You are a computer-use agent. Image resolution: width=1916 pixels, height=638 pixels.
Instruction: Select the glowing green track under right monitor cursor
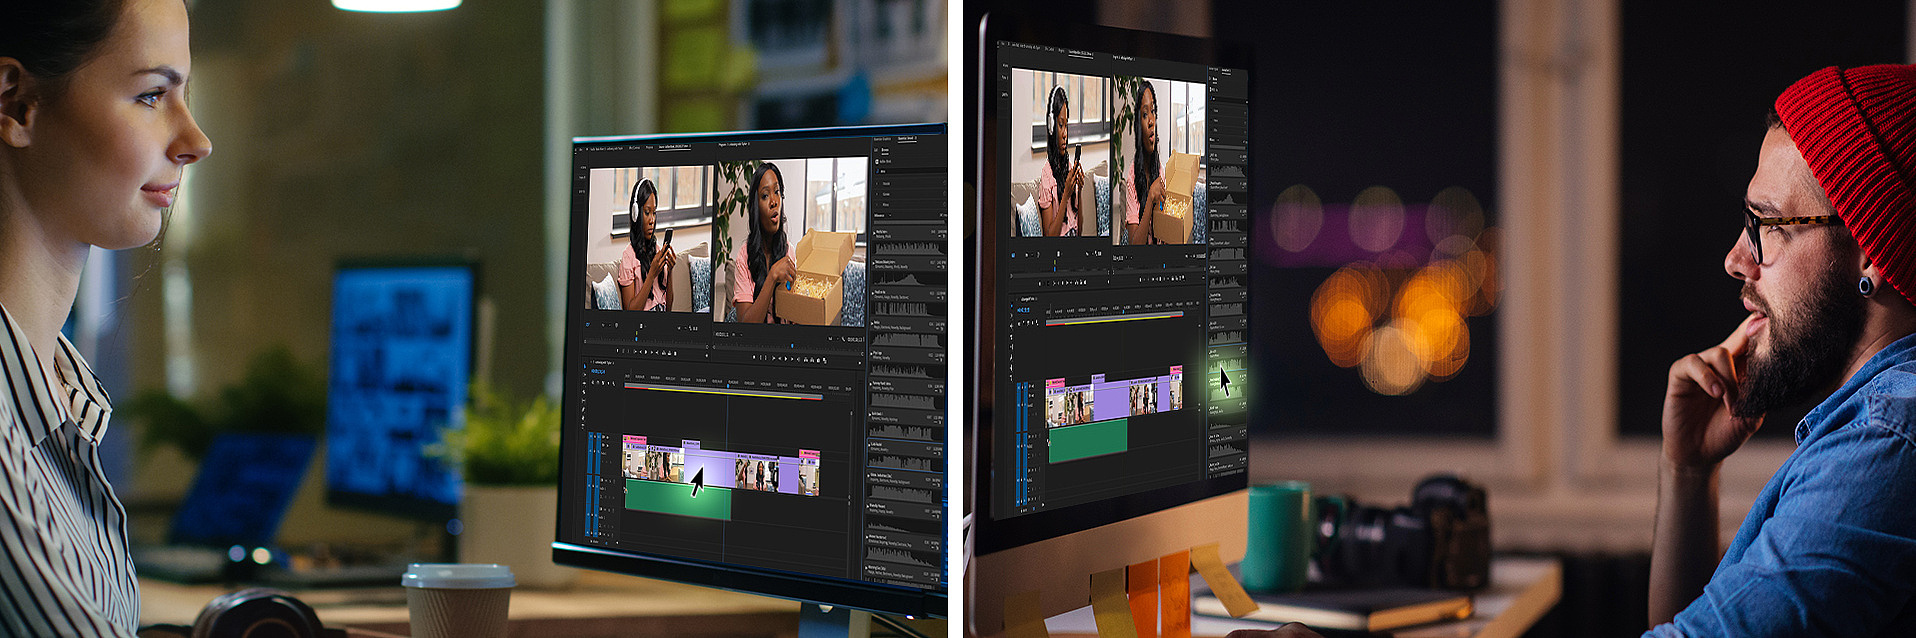click(1226, 386)
